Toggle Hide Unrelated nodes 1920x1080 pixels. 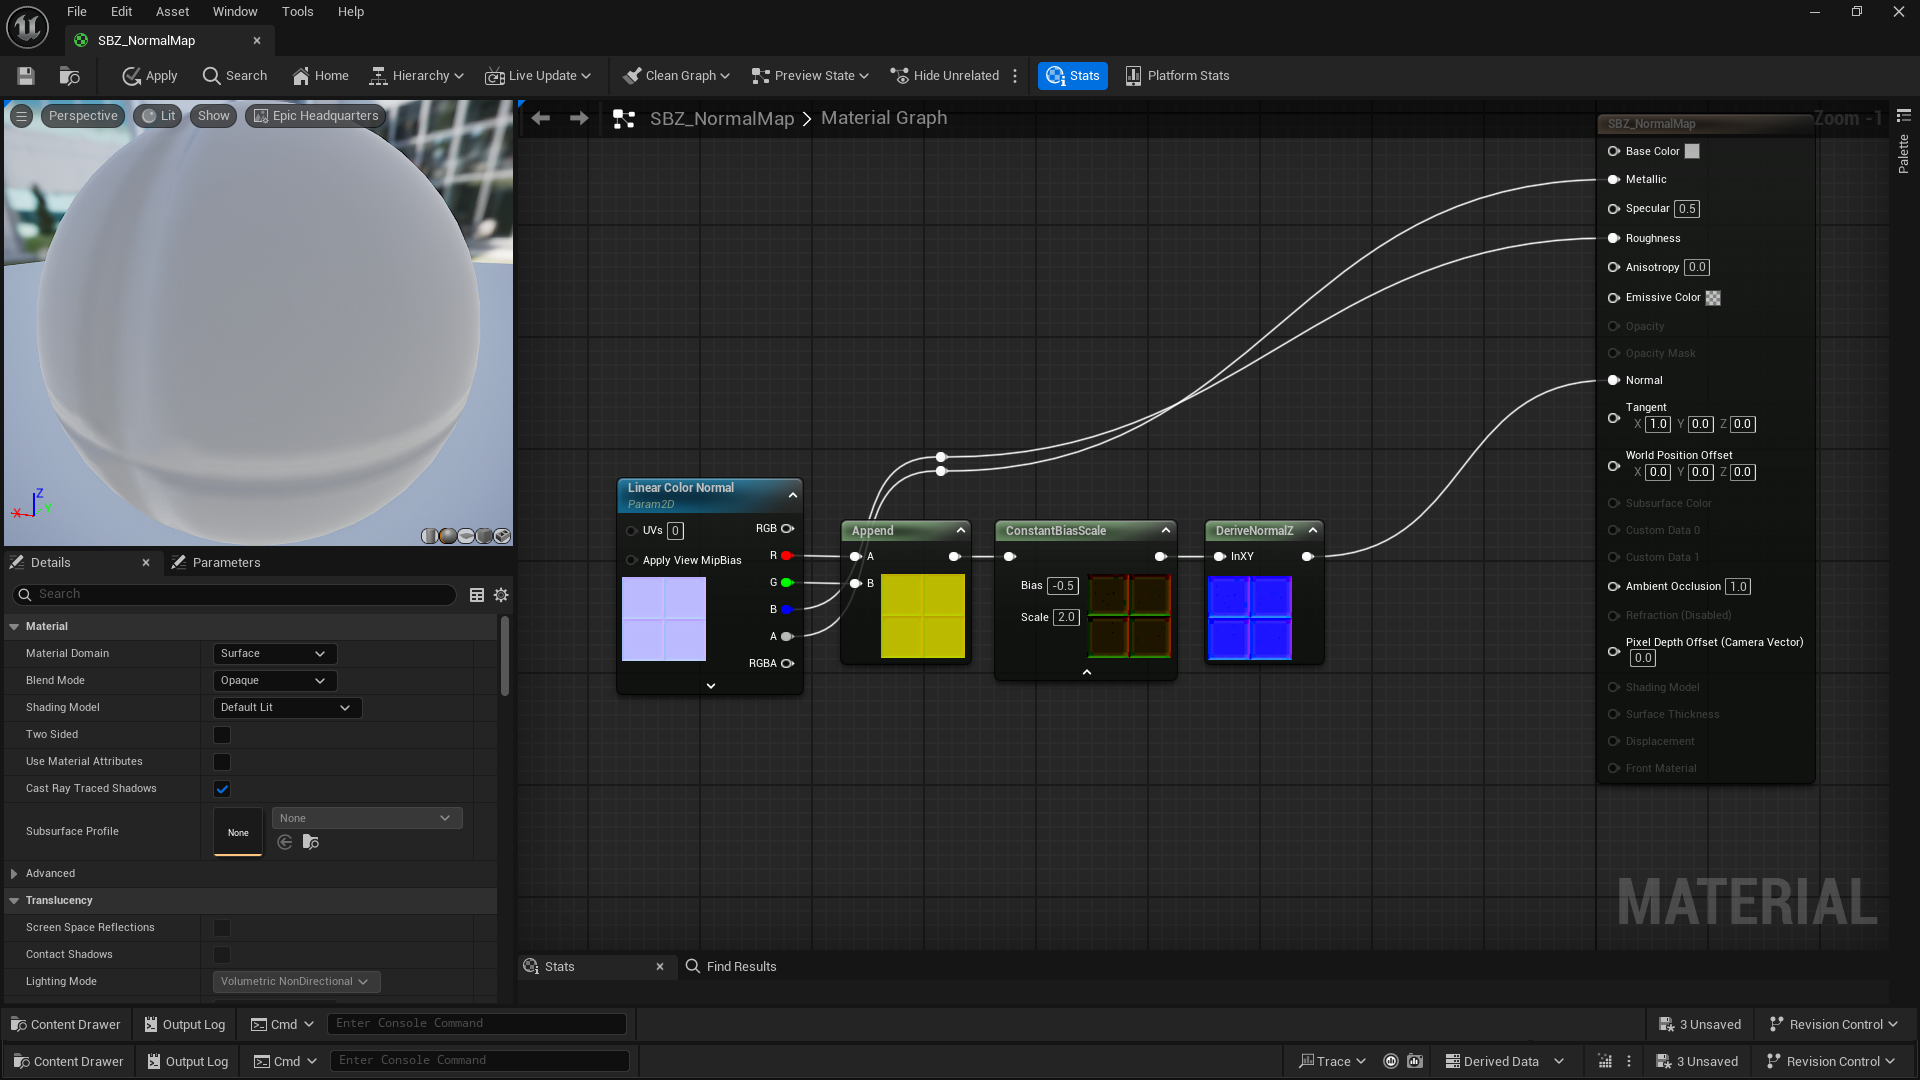point(945,76)
